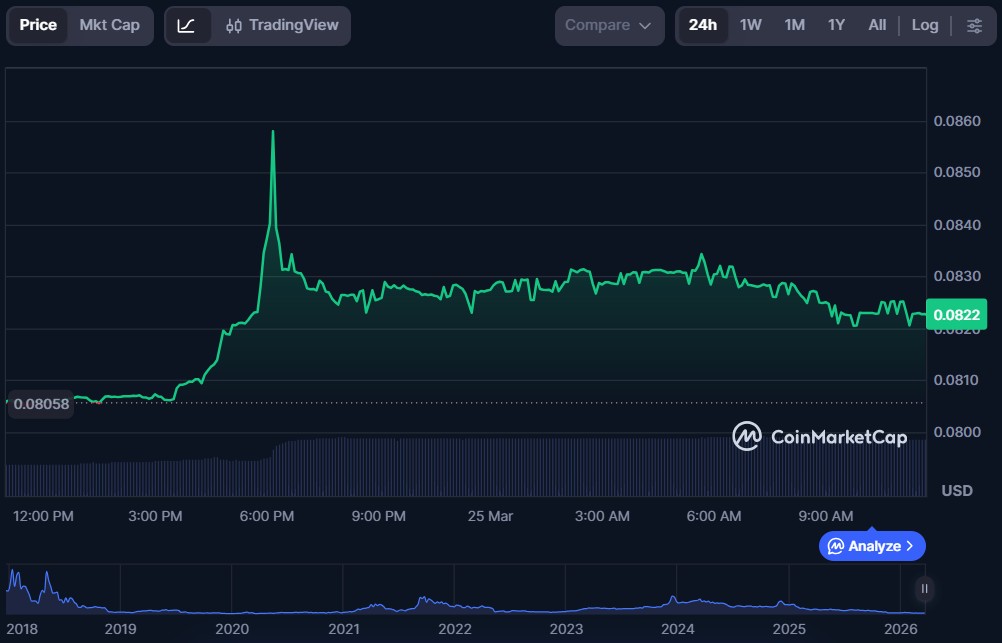The height and width of the screenshot is (643, 1002).
Task: Switch to TradingView candlestick chart
Action: pos(282,25)
